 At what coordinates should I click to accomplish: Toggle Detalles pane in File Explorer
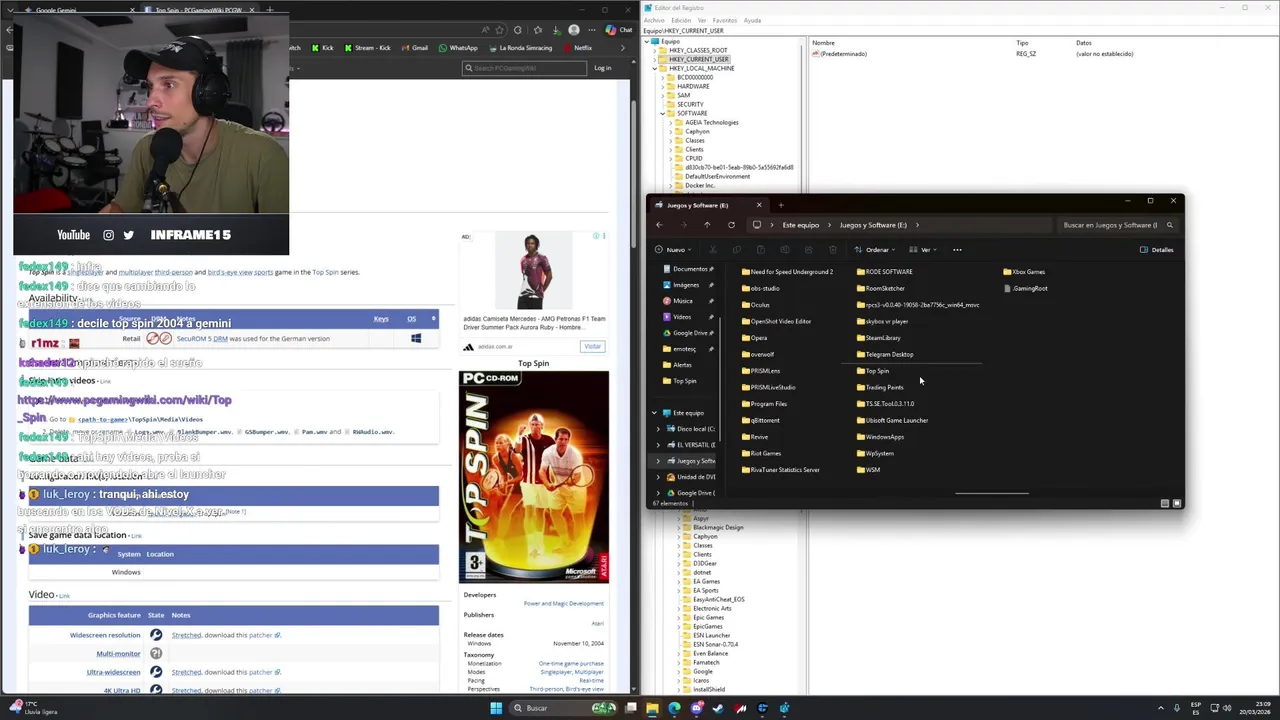pos(1157,250)
